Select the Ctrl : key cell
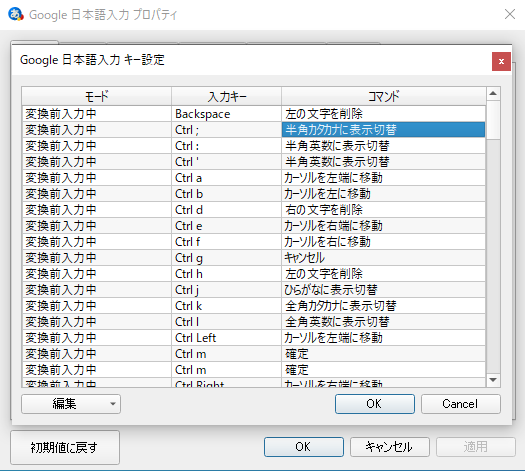 (x=226, y=146)
